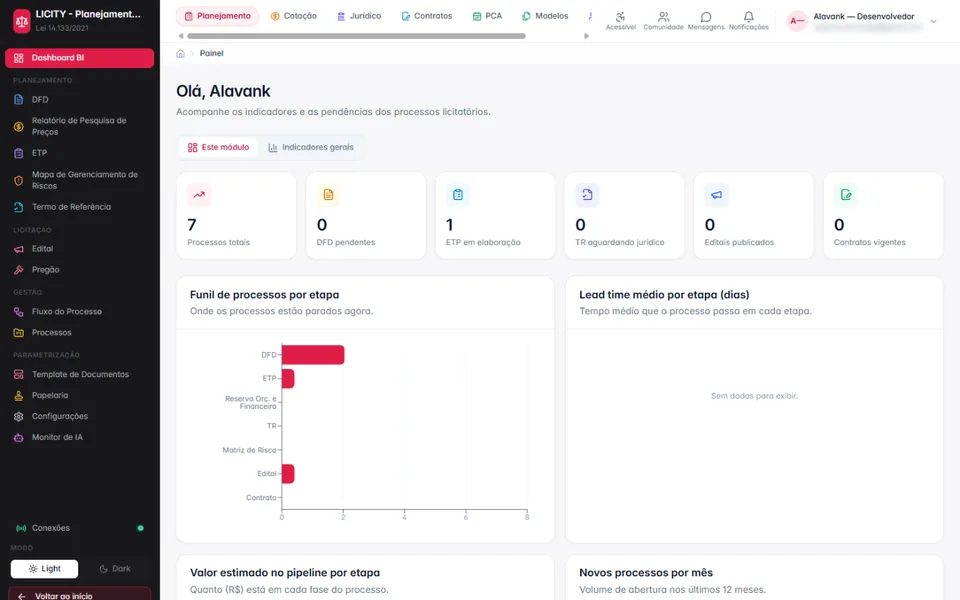Viewport: 960px width, 600px height.
Task: Click the ETP em elaboração card icon
Action: pos(458,195)
